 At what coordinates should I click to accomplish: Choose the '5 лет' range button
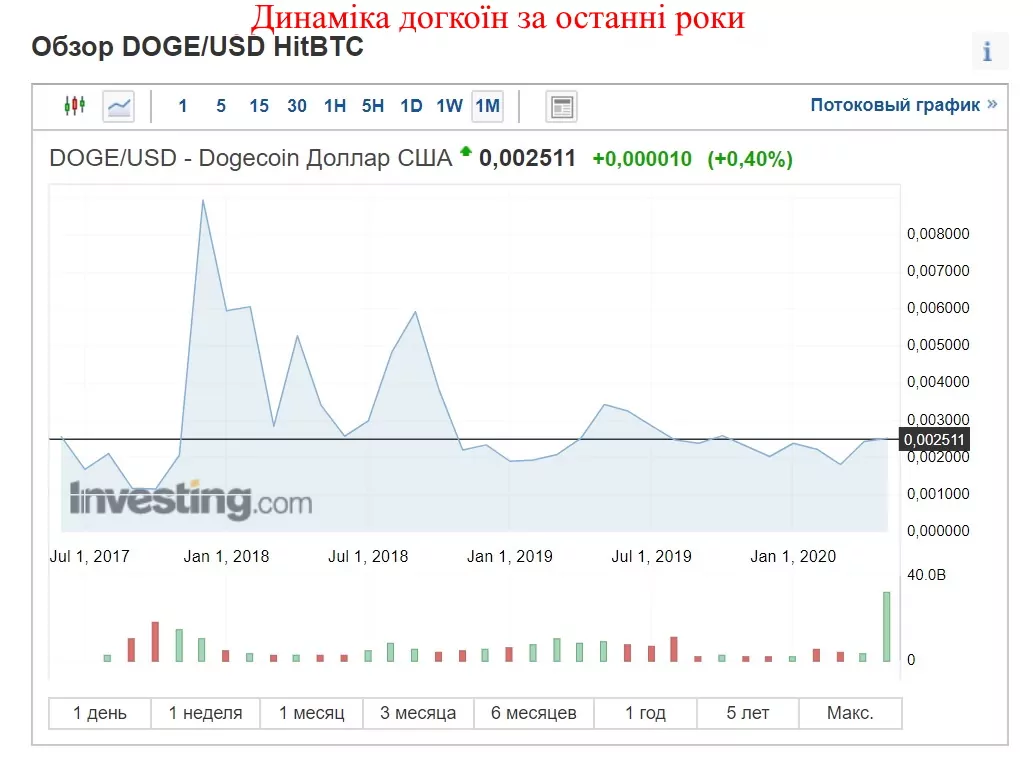[748, 713]
